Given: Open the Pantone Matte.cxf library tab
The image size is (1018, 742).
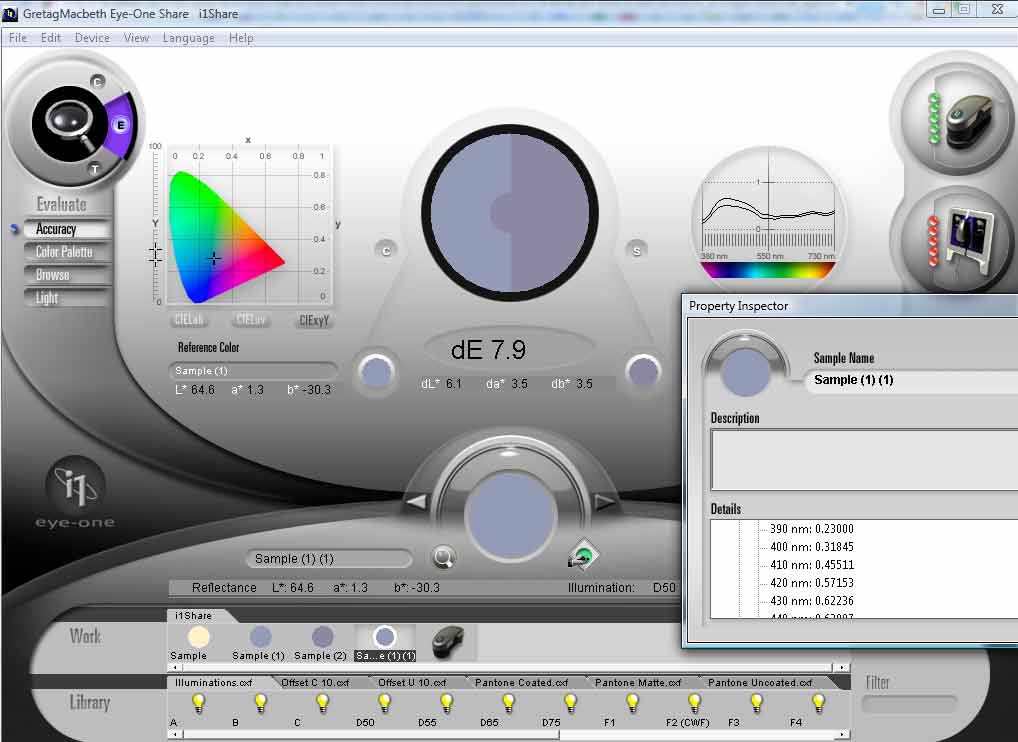Looking at the screenshot, I should tap(638, 682).
